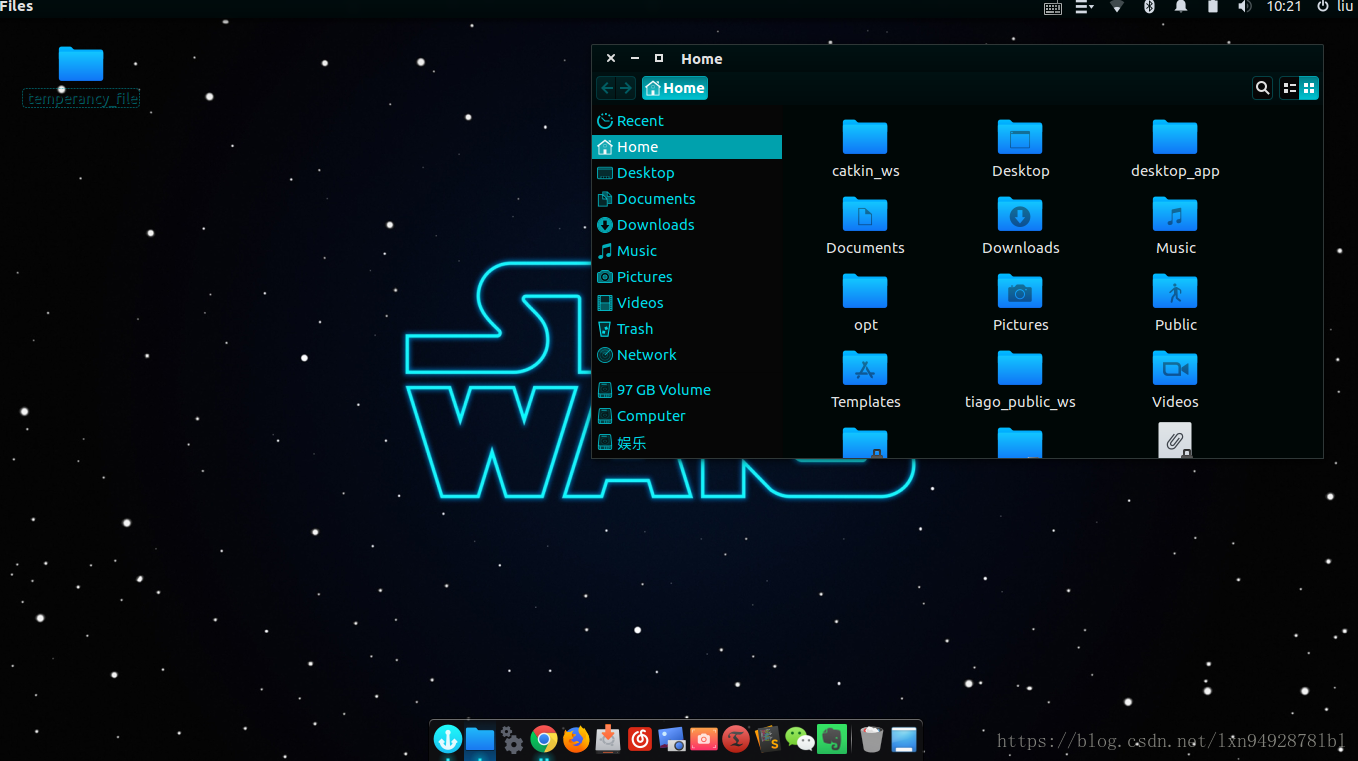1358x761 pixels.
Task: Open Desktop from the sidebar
Action: pyautogui.click(x=687, y=173)
